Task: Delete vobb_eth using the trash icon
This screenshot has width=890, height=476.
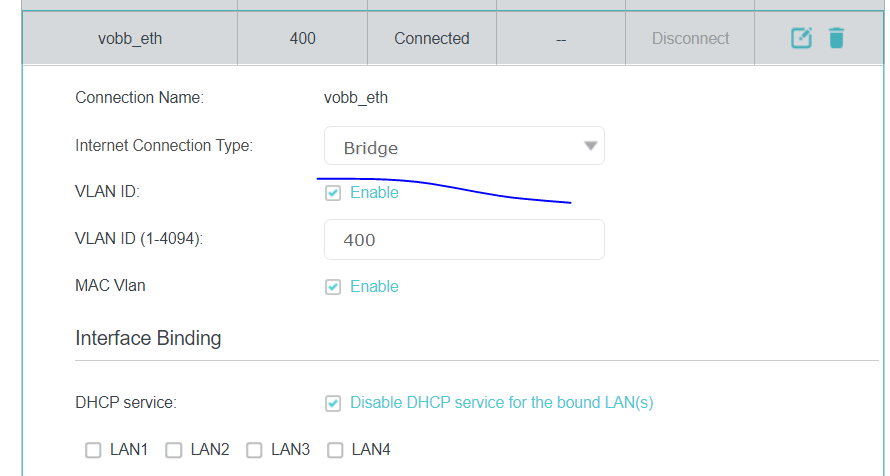Action: click(836, 38)
